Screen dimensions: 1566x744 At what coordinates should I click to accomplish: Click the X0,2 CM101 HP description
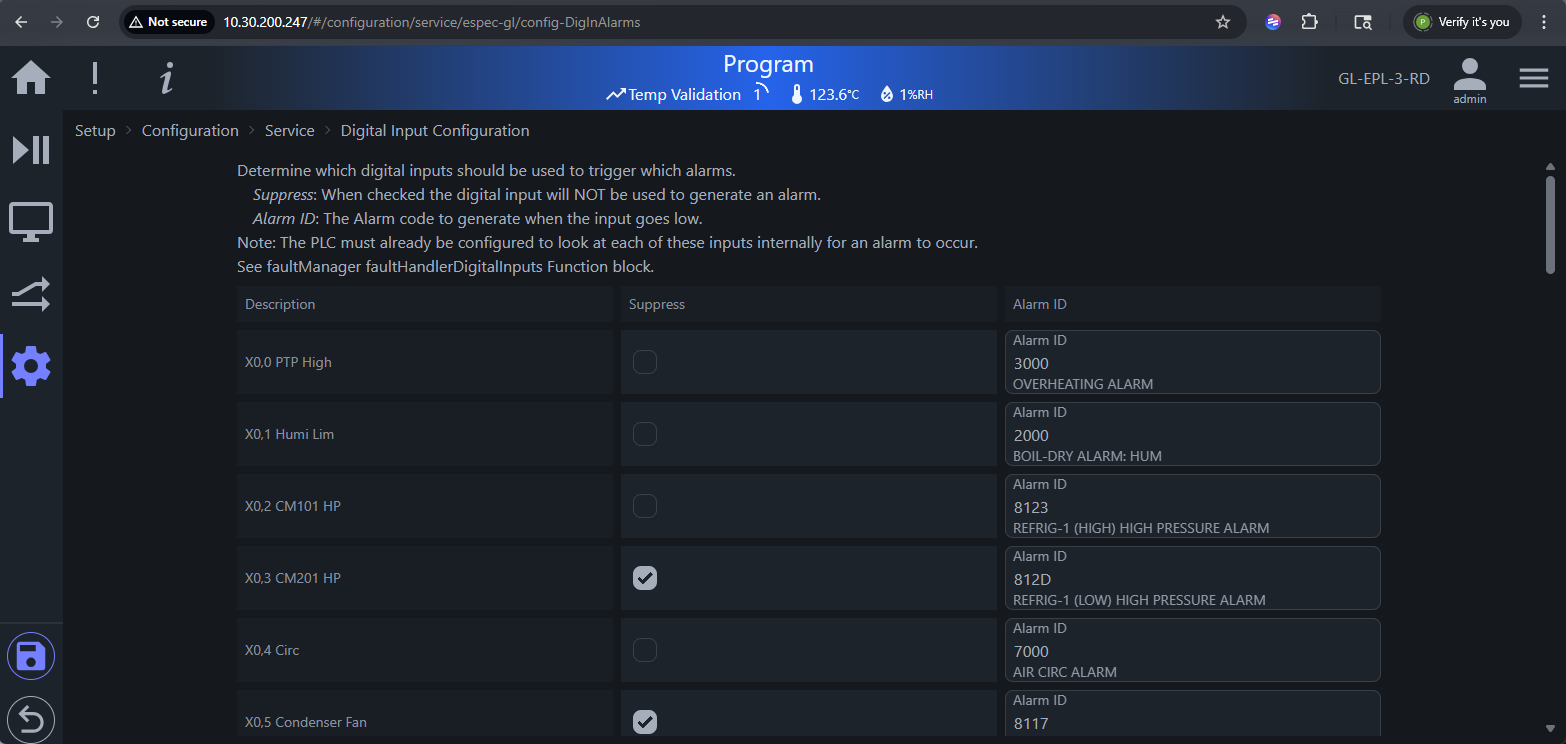coord(293,506)
